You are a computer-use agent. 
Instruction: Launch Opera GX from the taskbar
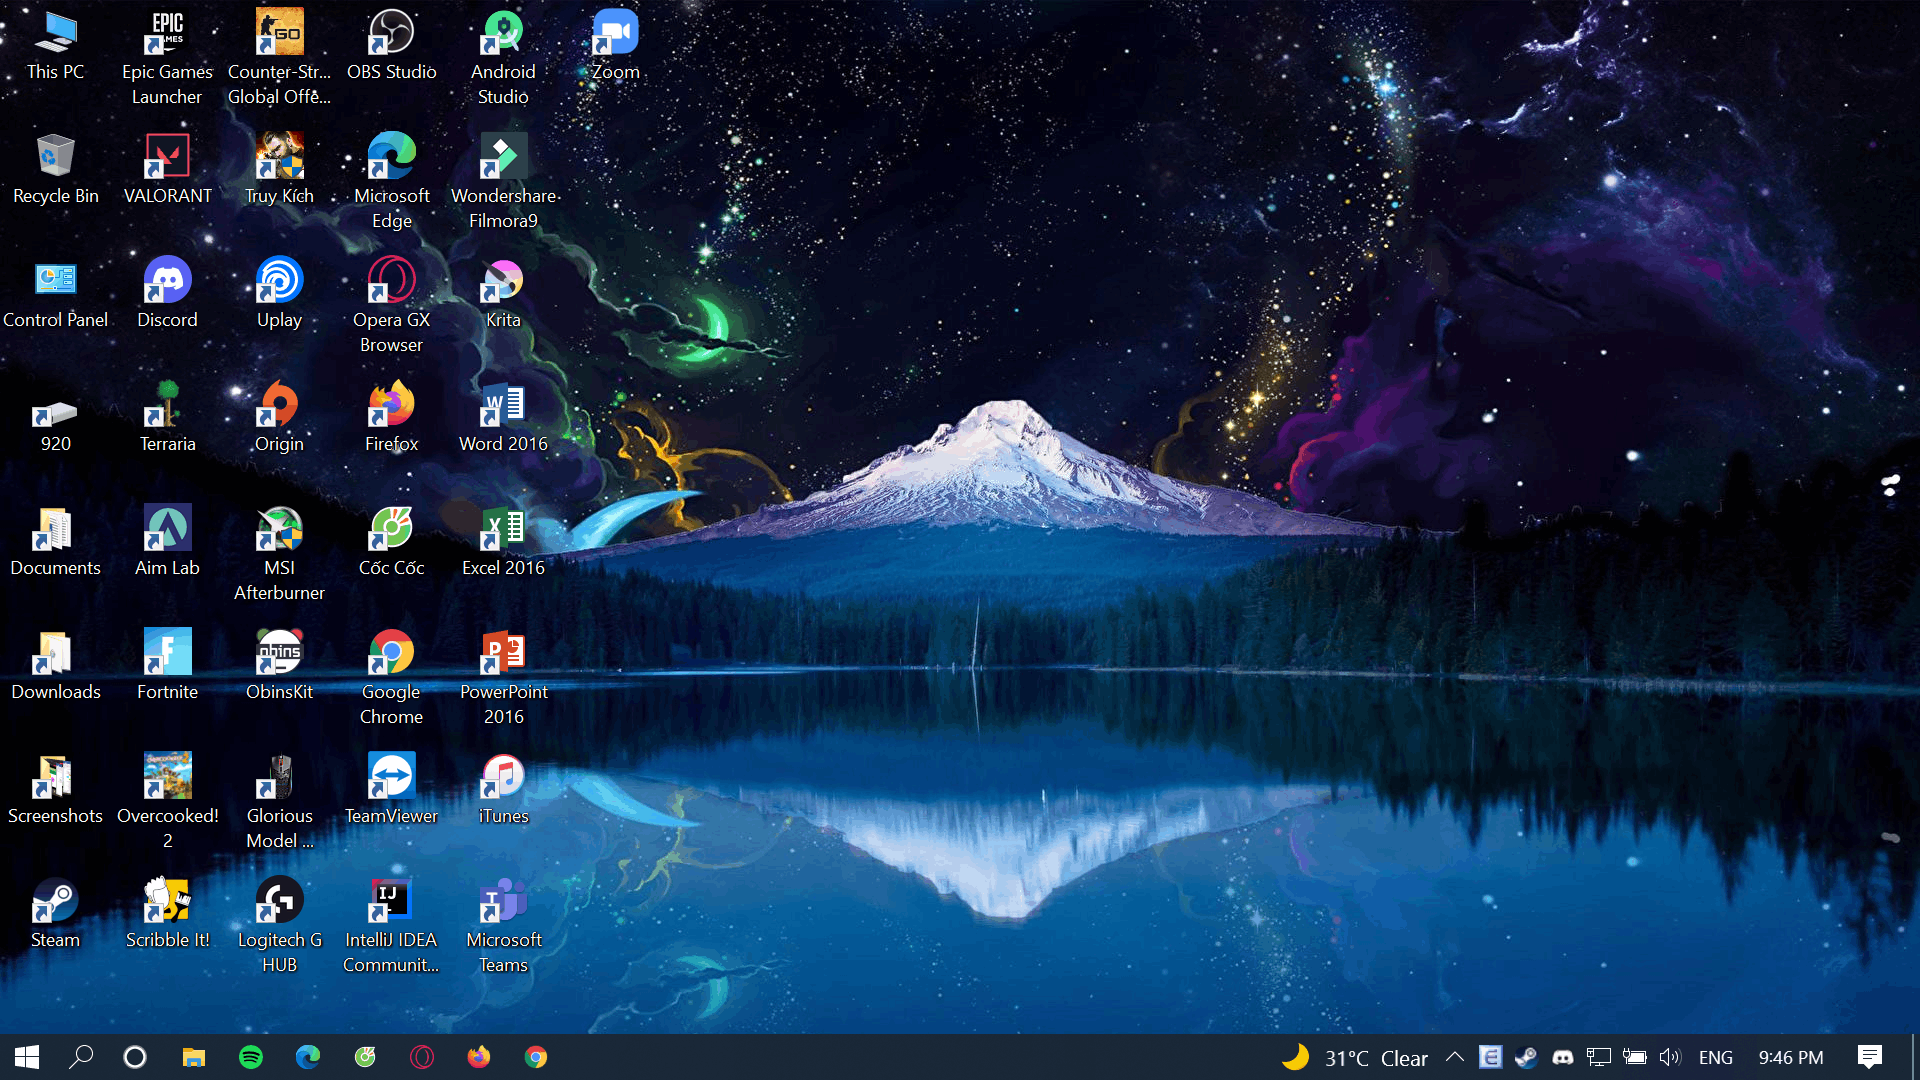point(422,1057)
